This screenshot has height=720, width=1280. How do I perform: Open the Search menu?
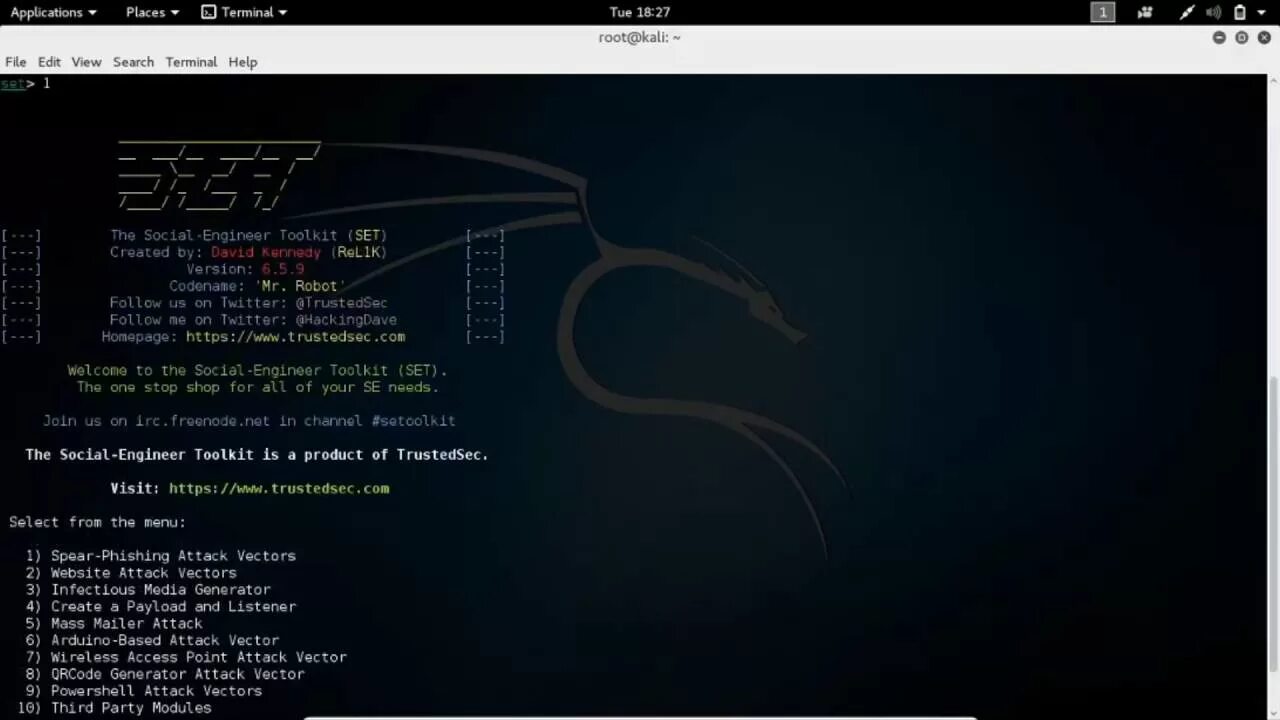point(133,62)
